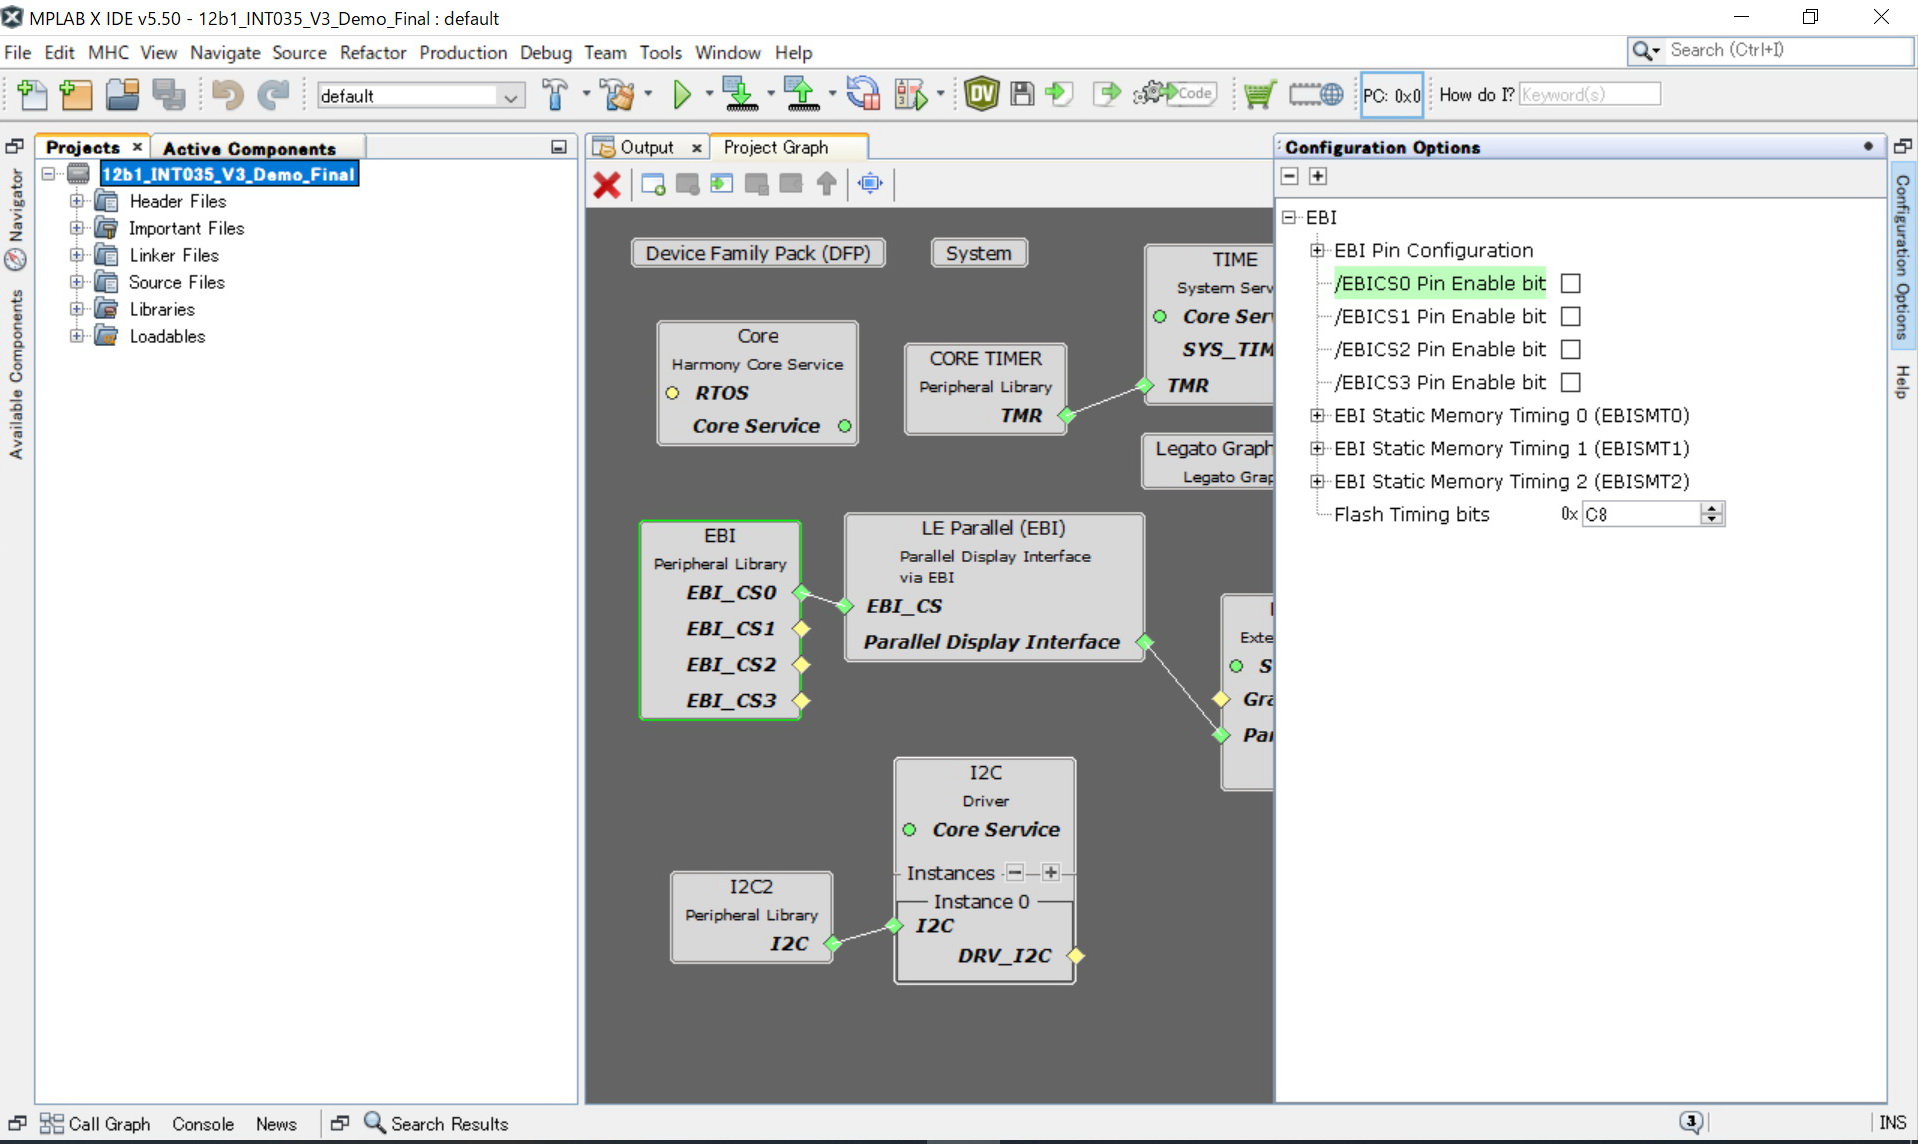1918x1144 pixels.
Task: Click the Flash Timing bits hex value field
Action: [x=1641, y=514]
